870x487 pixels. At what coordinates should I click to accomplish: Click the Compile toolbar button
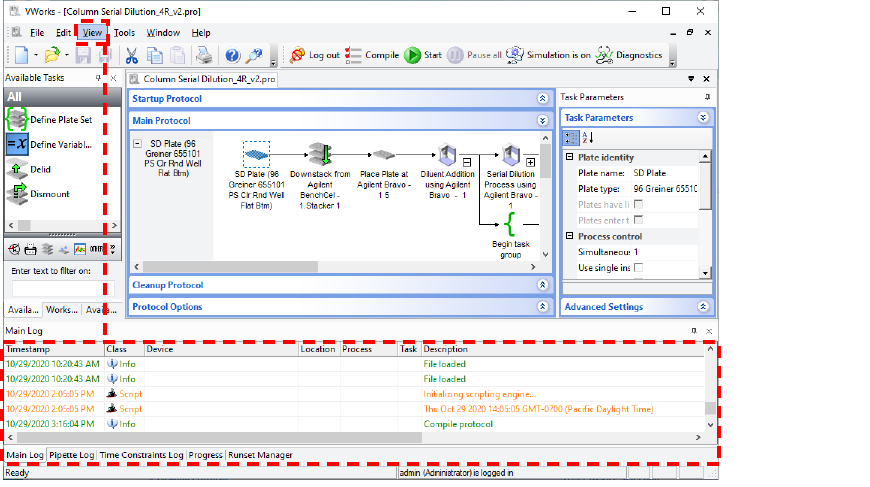pos(372,55)
